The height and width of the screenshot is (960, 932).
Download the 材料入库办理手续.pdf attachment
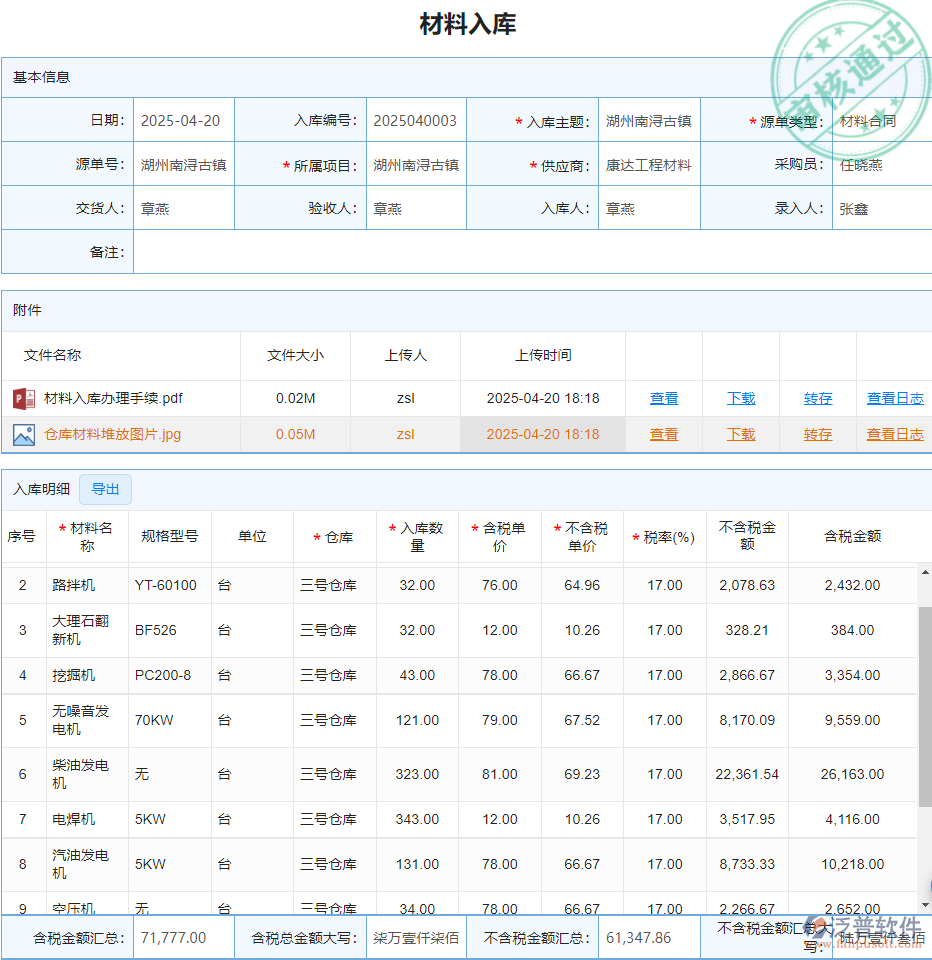click(741, 399)
